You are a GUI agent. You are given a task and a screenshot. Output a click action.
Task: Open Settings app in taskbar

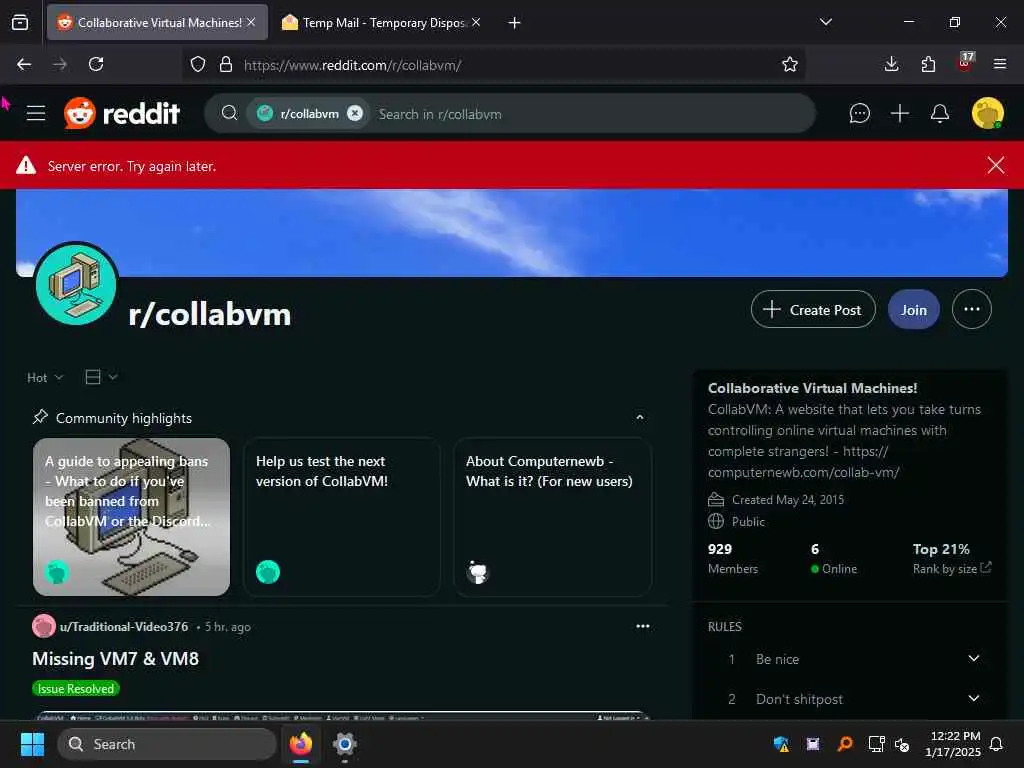coord(344,744)
